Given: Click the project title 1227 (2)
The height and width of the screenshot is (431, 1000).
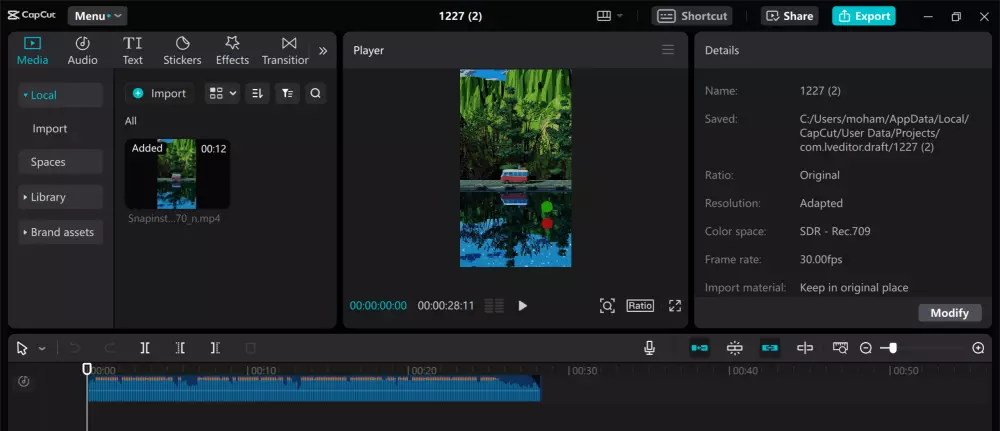Looking at the screenshot, I should [460, 16].
